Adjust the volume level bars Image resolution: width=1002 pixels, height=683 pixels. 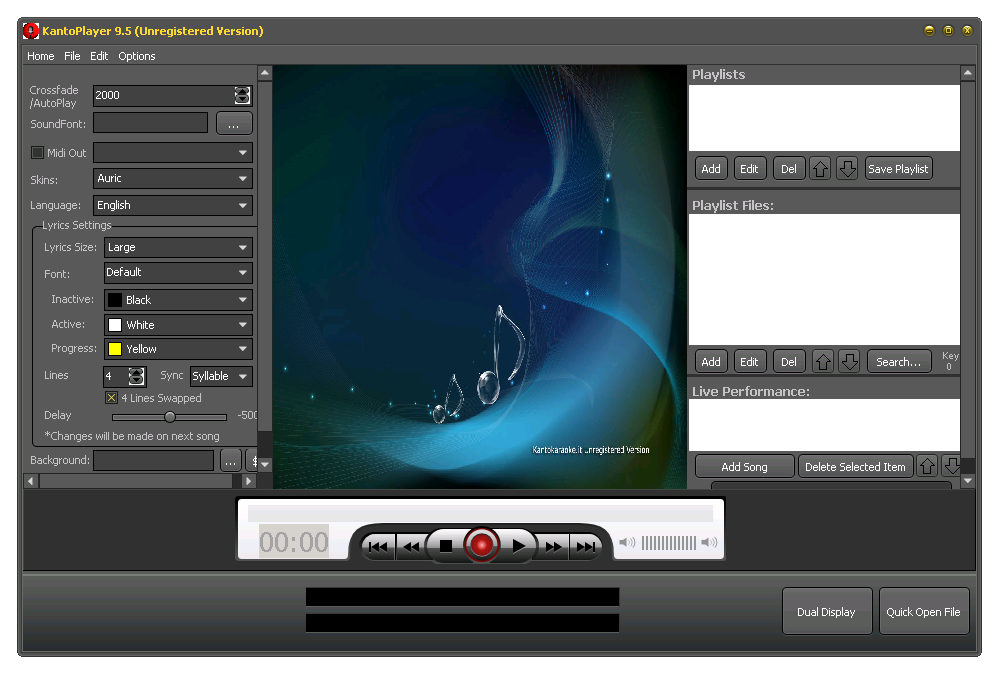coord(668,542)
